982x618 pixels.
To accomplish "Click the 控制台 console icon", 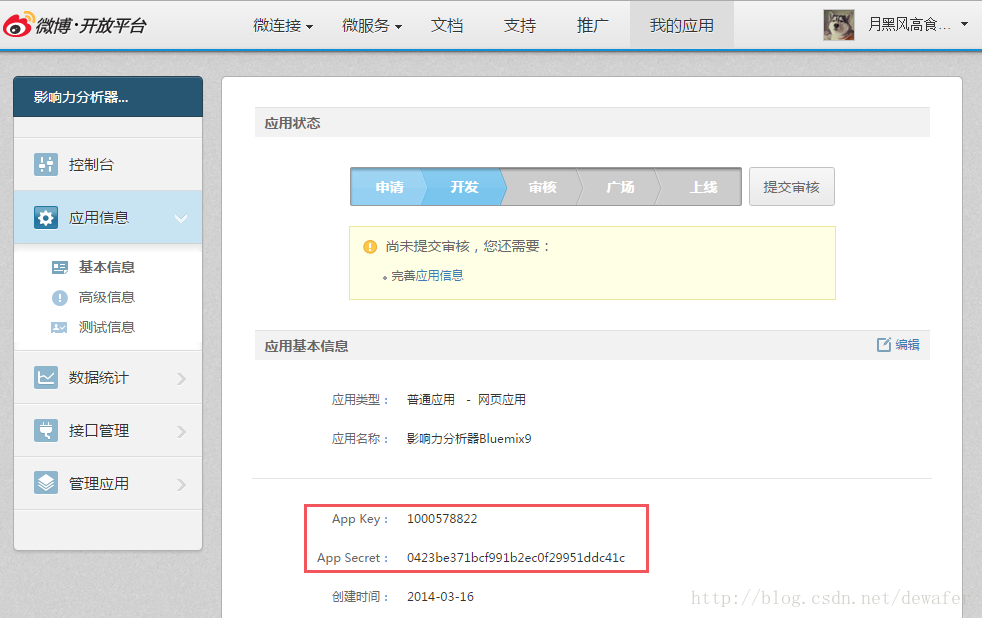I will click(x=46, y=165).
